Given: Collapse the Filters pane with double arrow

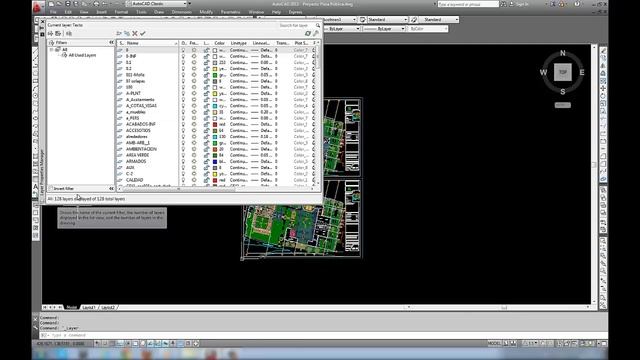Looking at the screenshot, I should [111, 42].
